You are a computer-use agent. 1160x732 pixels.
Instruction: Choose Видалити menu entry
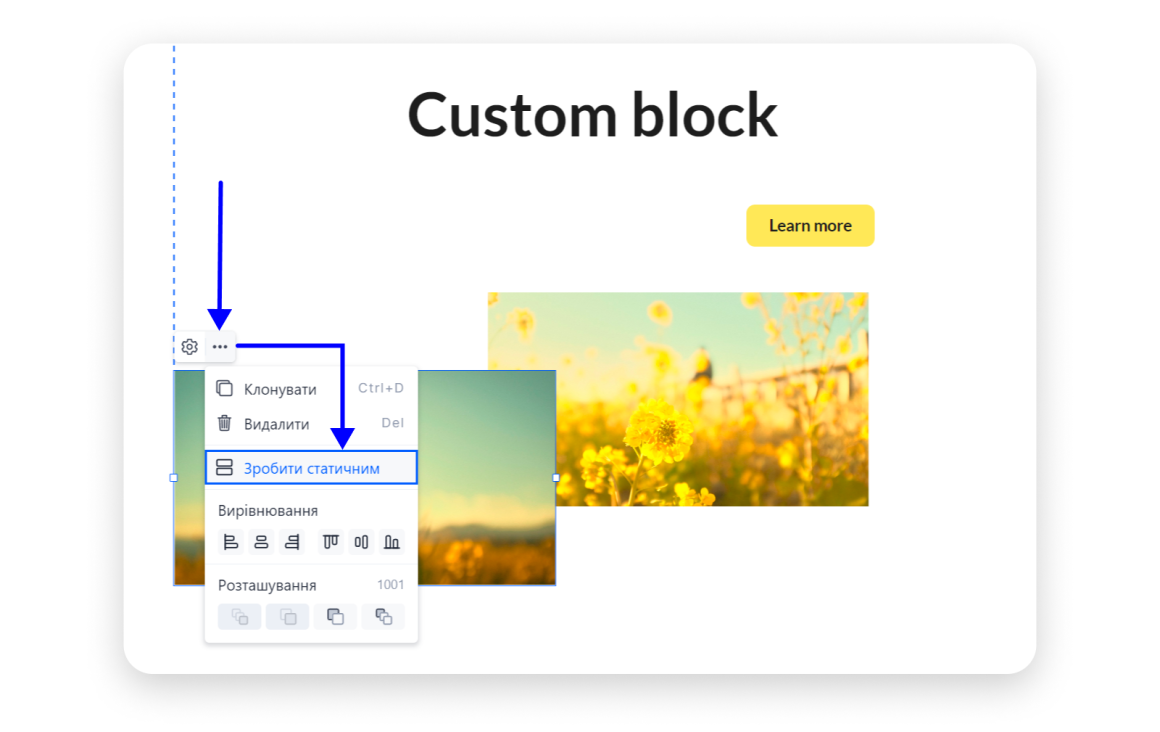pos(276,424)
